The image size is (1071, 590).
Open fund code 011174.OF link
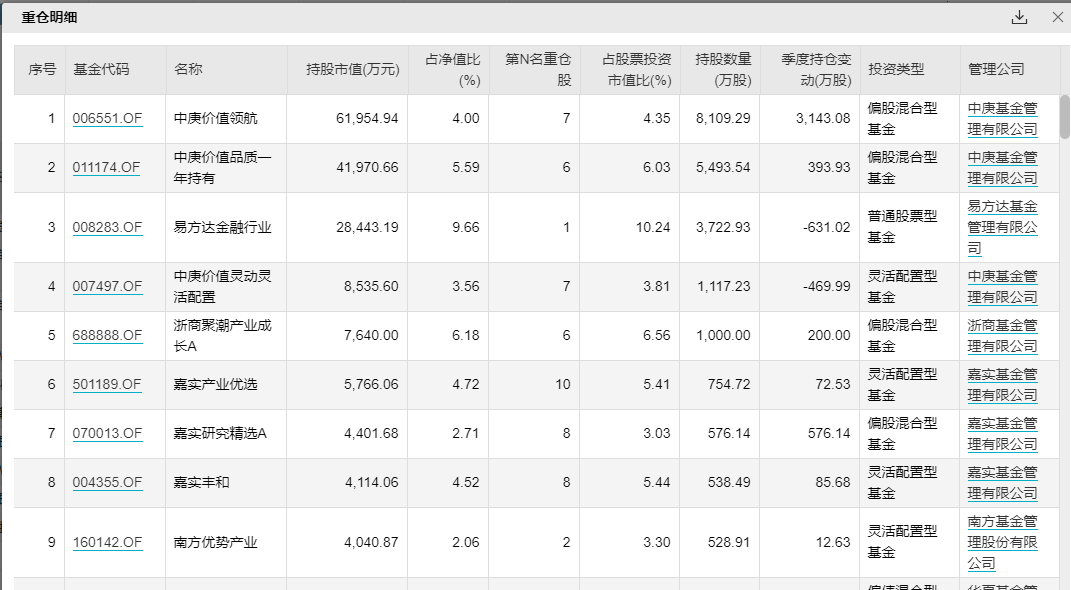coord(107,167)
